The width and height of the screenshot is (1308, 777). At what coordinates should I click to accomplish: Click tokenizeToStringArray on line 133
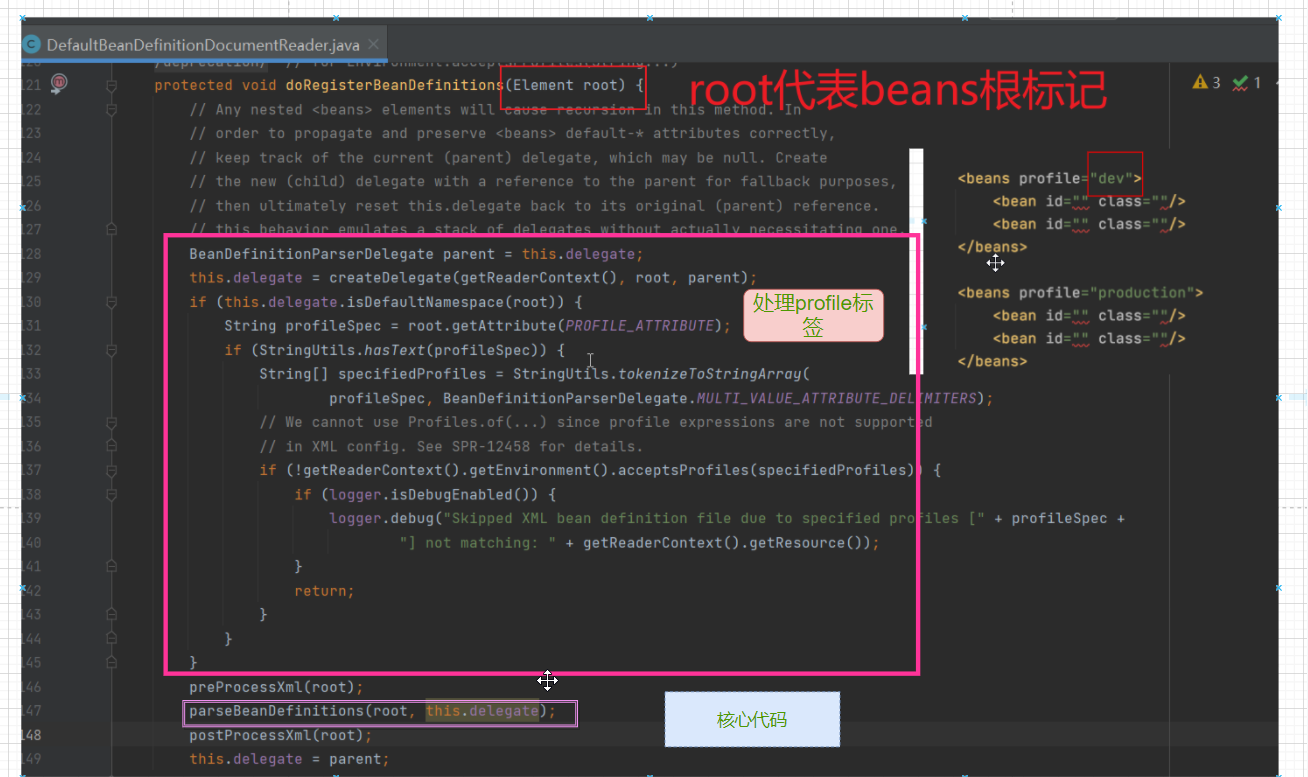[710, 374]
